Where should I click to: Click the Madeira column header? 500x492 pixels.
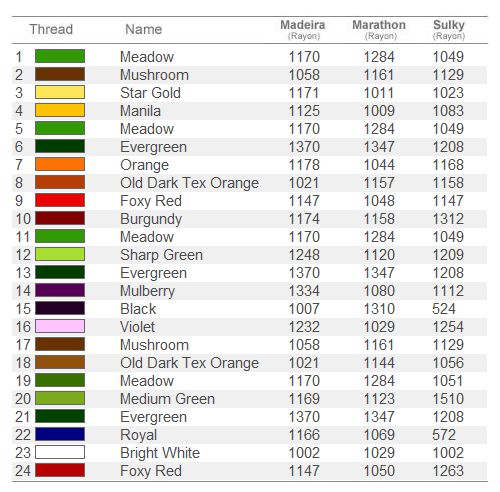pyautogui.click(x=303, y=29)
